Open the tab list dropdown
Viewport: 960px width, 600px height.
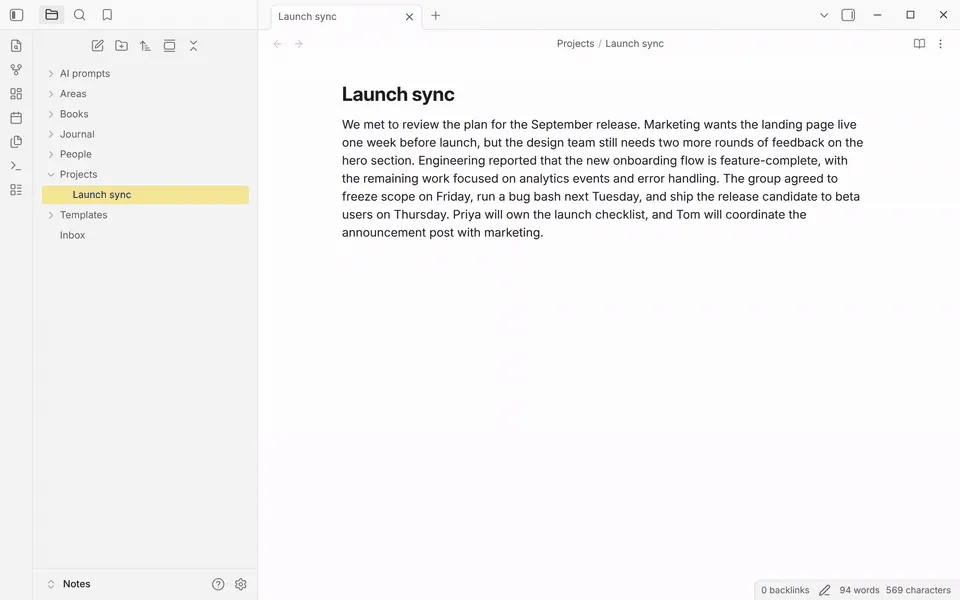pyautogui.click(x=824, y=15)
